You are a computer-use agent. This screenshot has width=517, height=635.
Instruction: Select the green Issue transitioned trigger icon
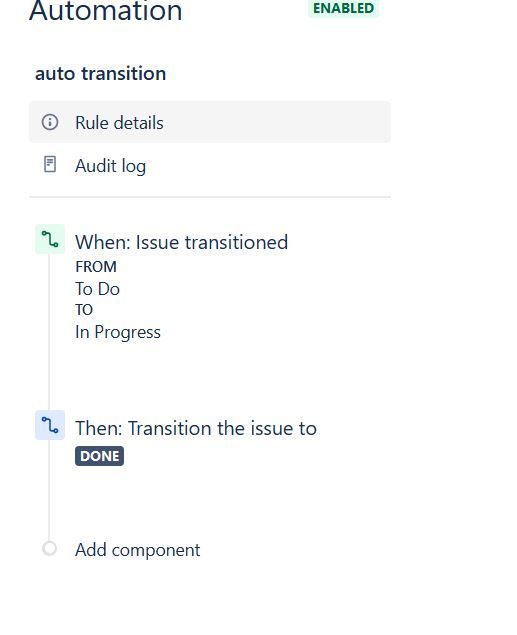pyautogui.click(x=50, y=239)
